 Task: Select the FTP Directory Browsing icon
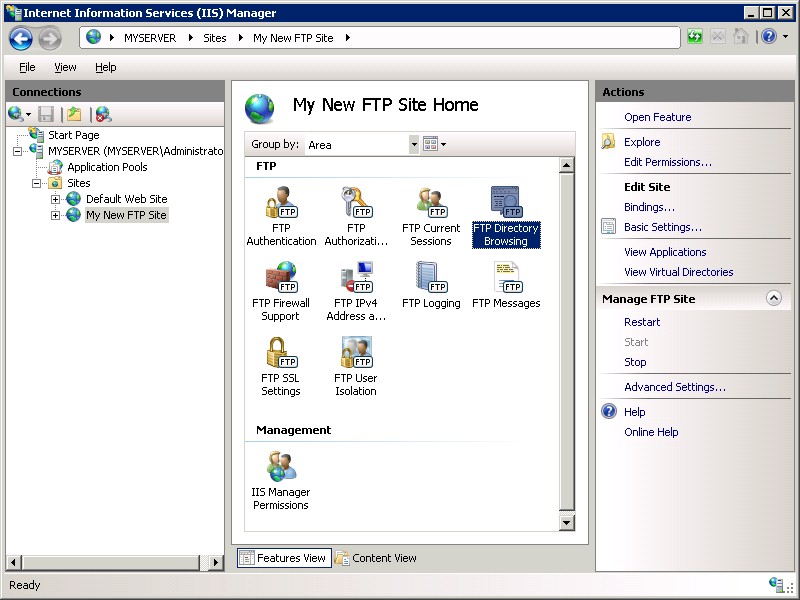pos(506,202)
